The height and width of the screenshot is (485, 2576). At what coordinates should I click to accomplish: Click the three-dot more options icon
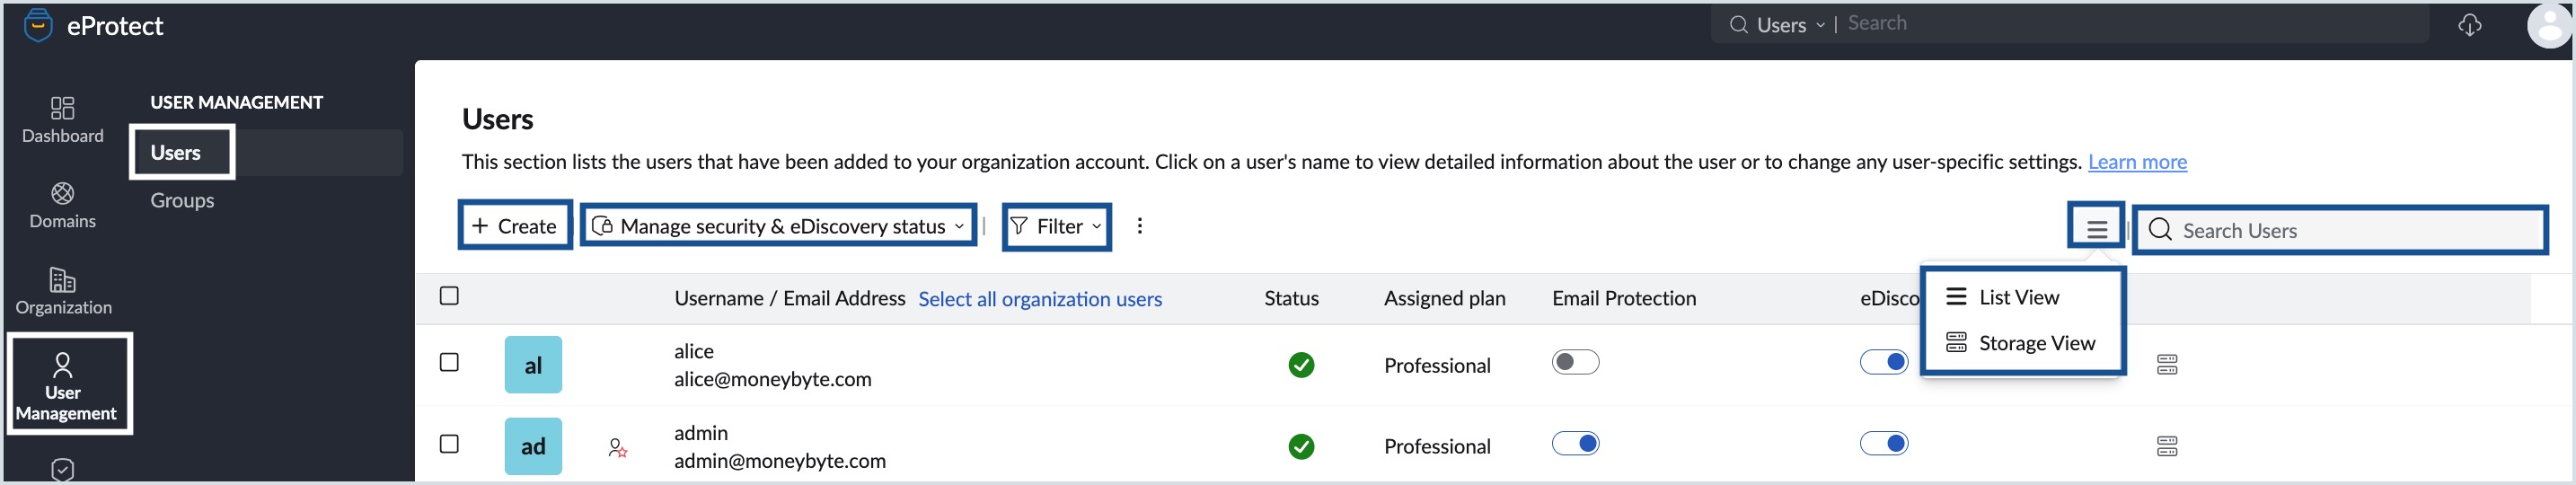pos(1139,226)
